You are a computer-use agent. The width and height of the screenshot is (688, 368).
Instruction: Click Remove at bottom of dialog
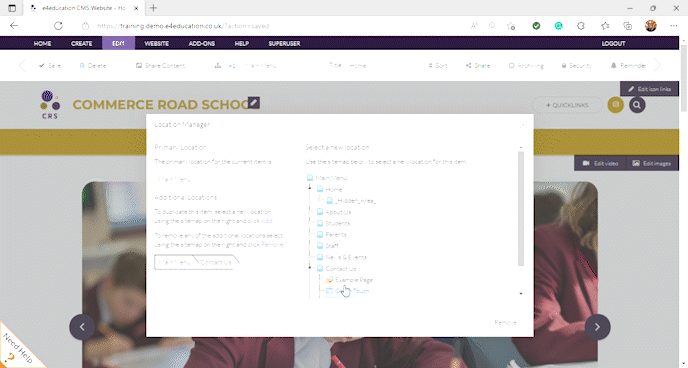point(505,322)
